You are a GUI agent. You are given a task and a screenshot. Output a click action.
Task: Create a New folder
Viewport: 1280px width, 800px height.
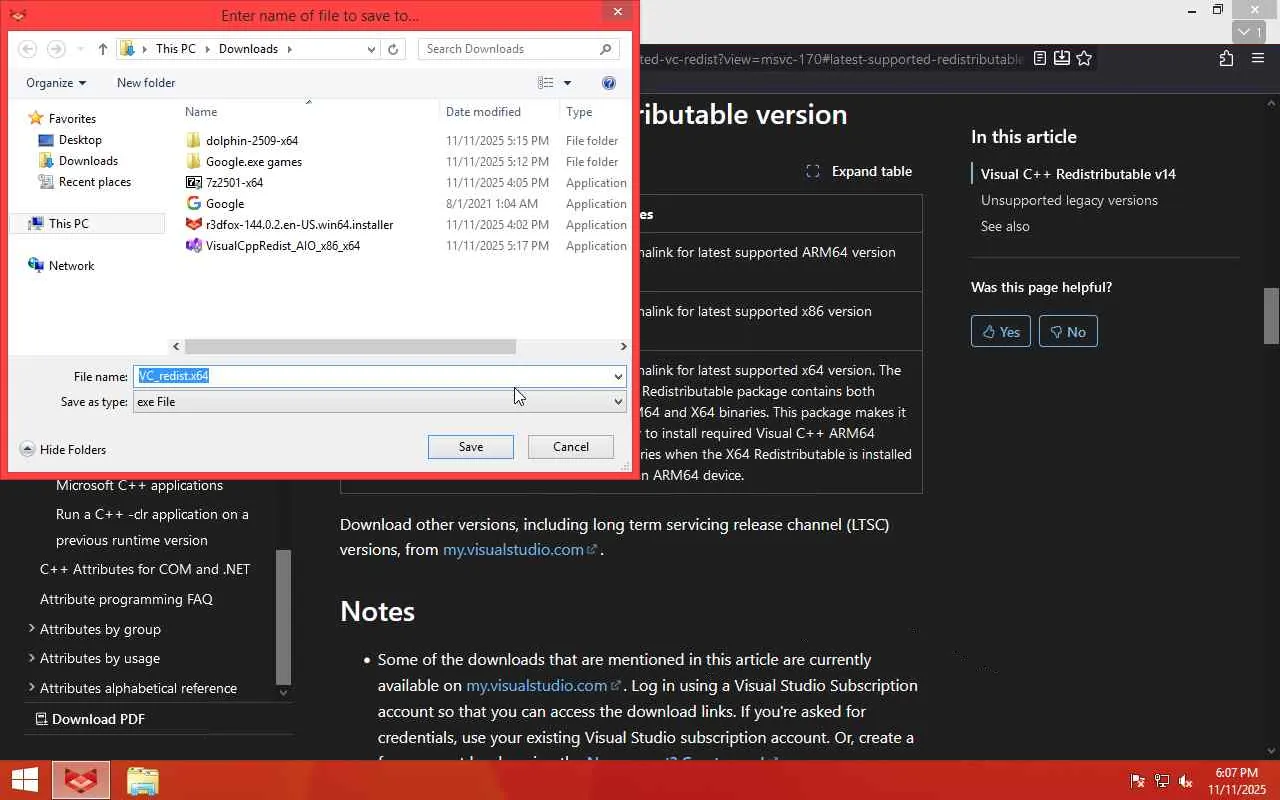pyautogui.click(x=146, y=83)
